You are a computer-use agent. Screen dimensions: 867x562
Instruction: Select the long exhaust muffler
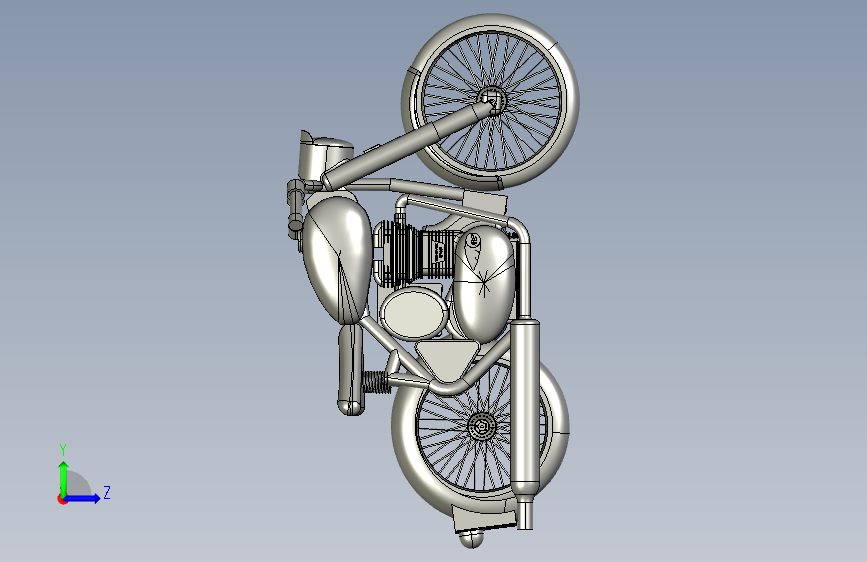pos(525,407)
